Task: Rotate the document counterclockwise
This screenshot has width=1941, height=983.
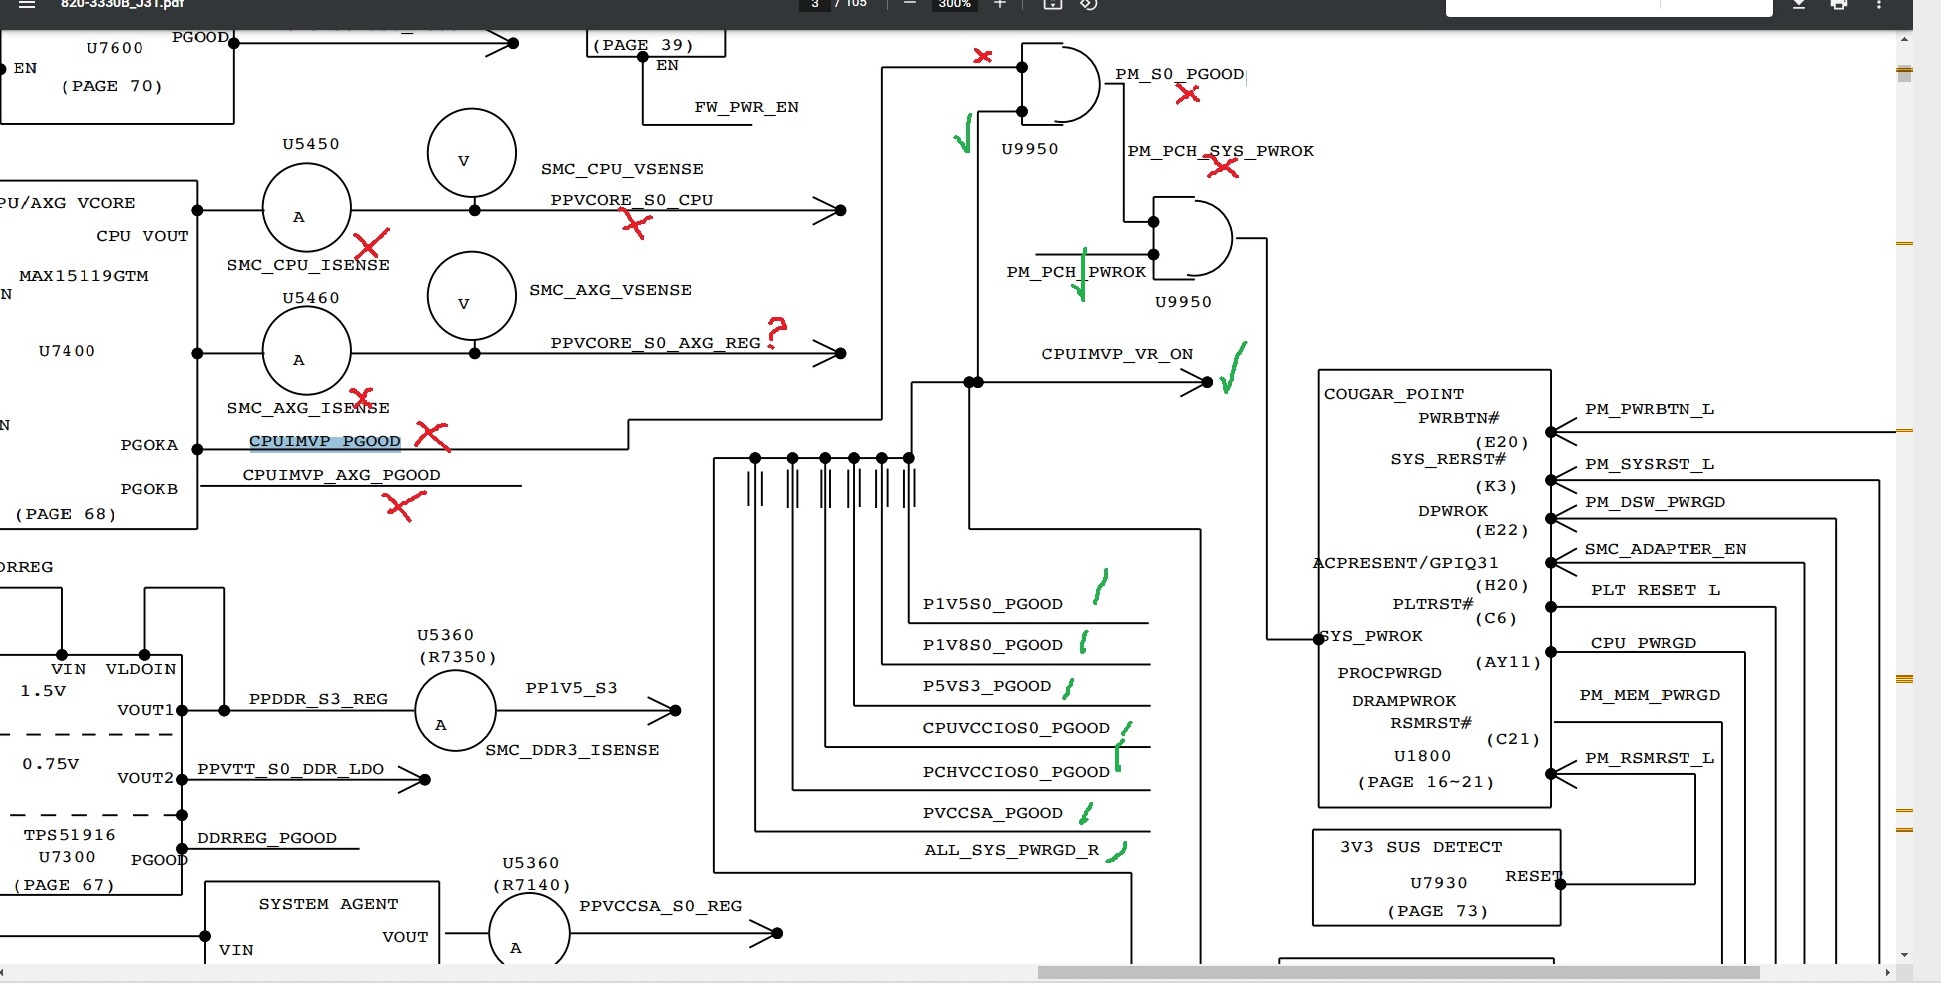Action: pyautogui.click(x=1089, y=4)
